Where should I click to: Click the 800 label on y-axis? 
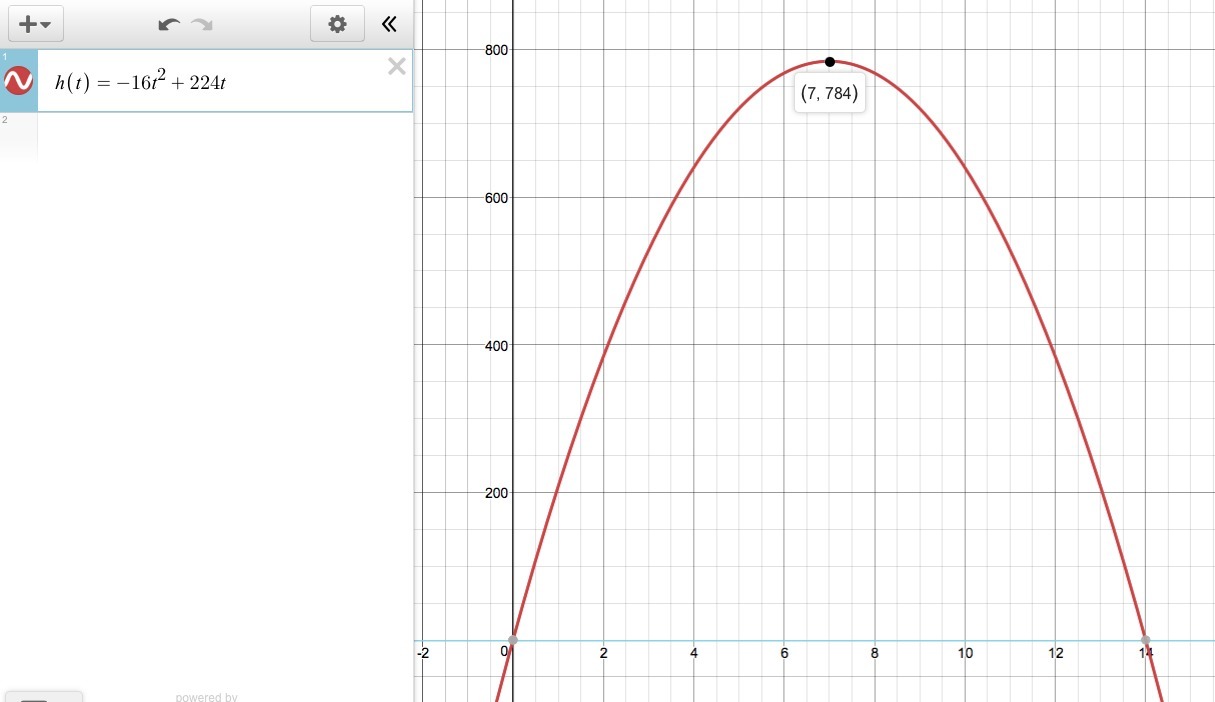[x=496, y=50]
